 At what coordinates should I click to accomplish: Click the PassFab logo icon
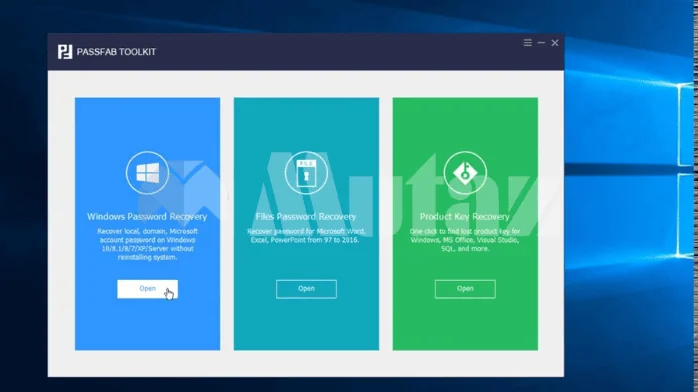click(65, 52)
